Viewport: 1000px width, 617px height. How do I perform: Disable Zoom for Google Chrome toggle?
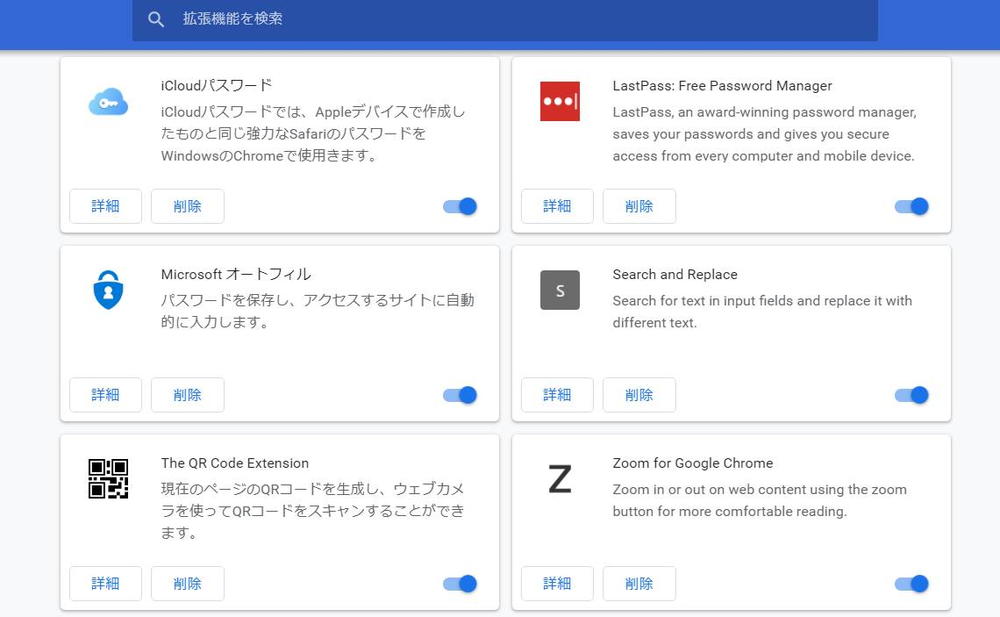tap(912, 584)
